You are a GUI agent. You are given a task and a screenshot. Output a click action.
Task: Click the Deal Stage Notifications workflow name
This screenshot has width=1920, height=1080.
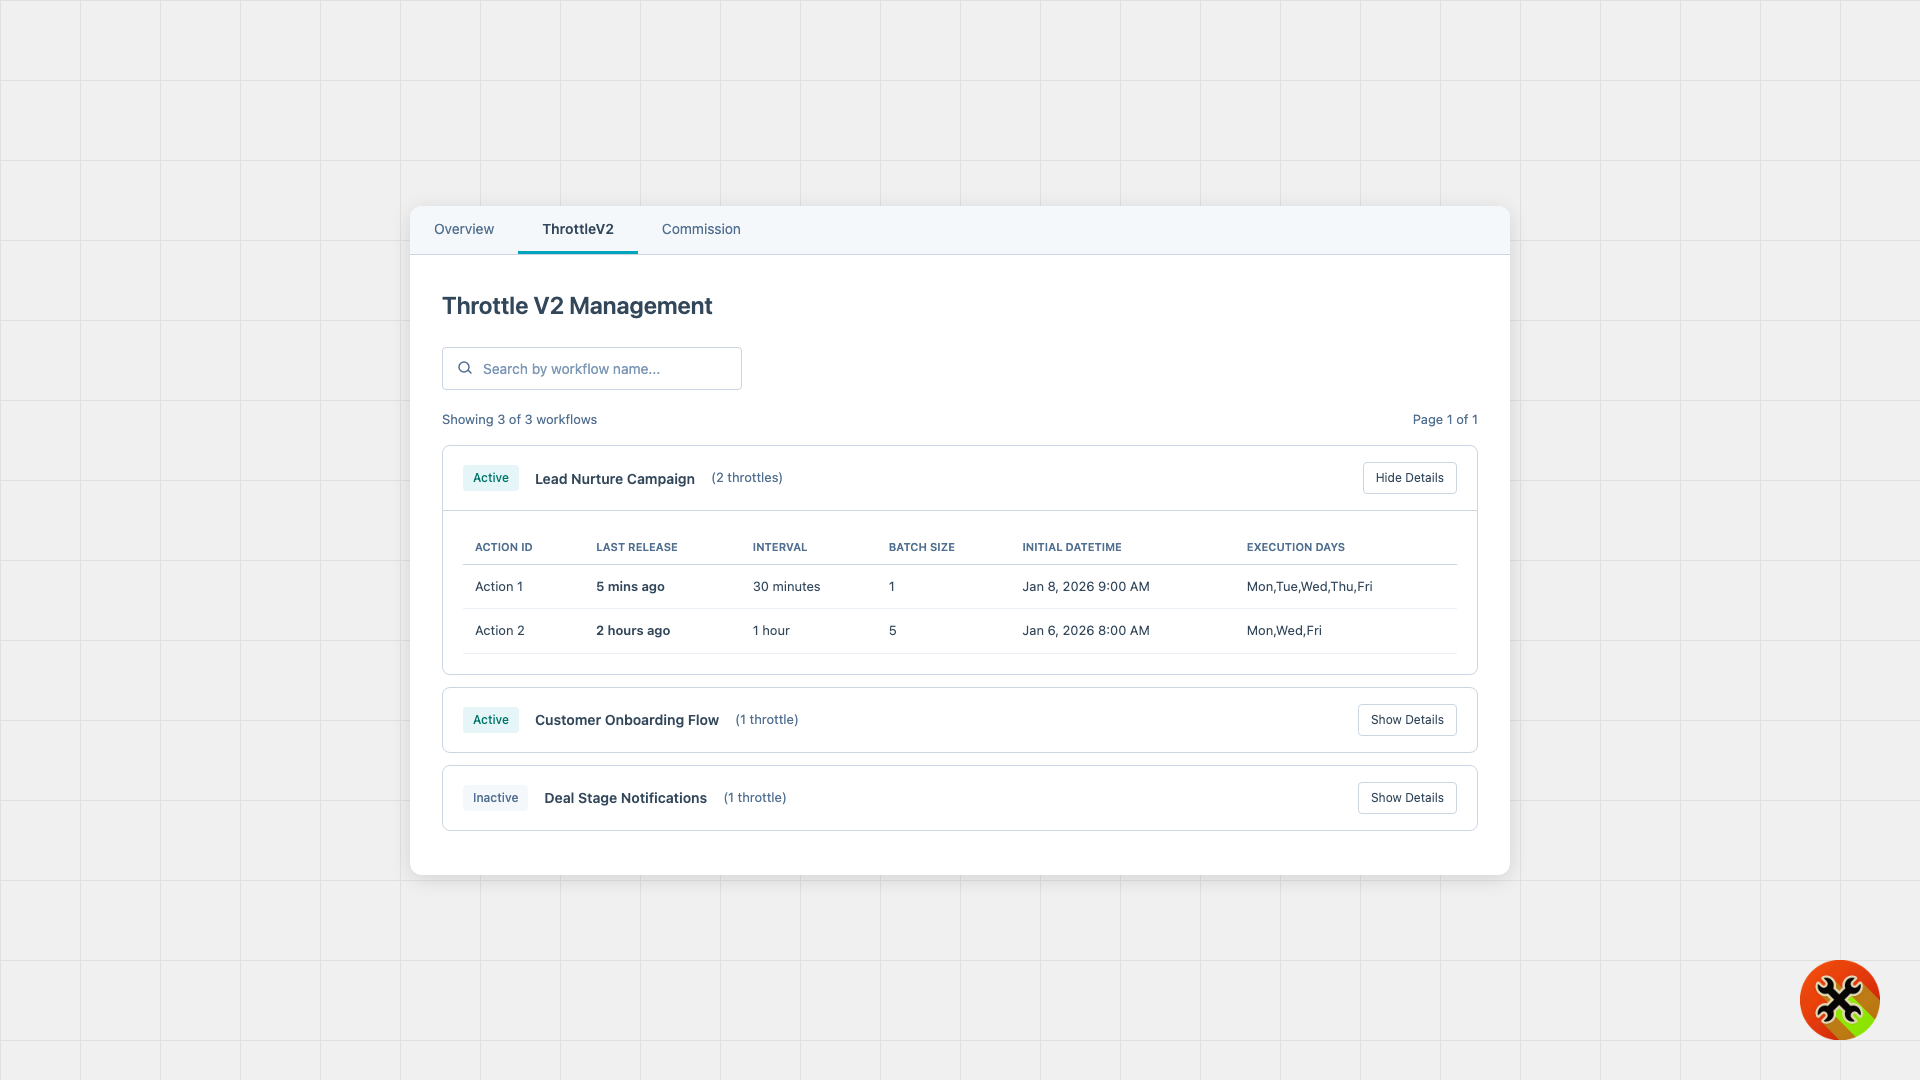point(624,797)
